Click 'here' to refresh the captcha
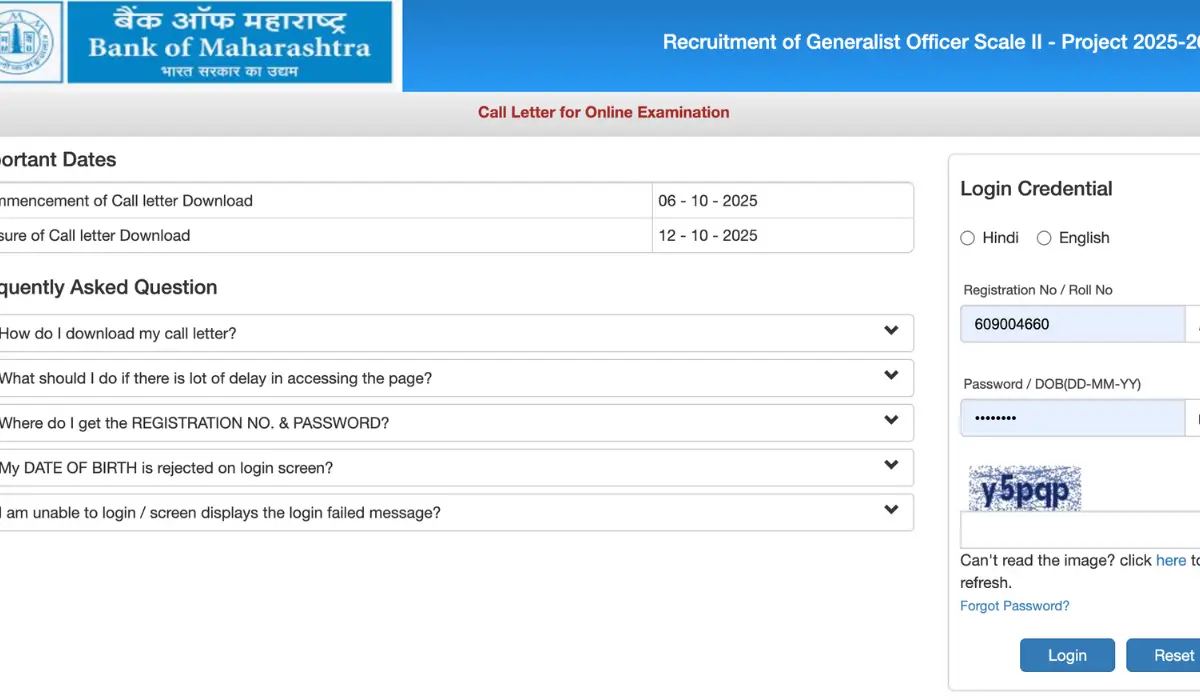 pyautogui.click(x=1171, y=560)
